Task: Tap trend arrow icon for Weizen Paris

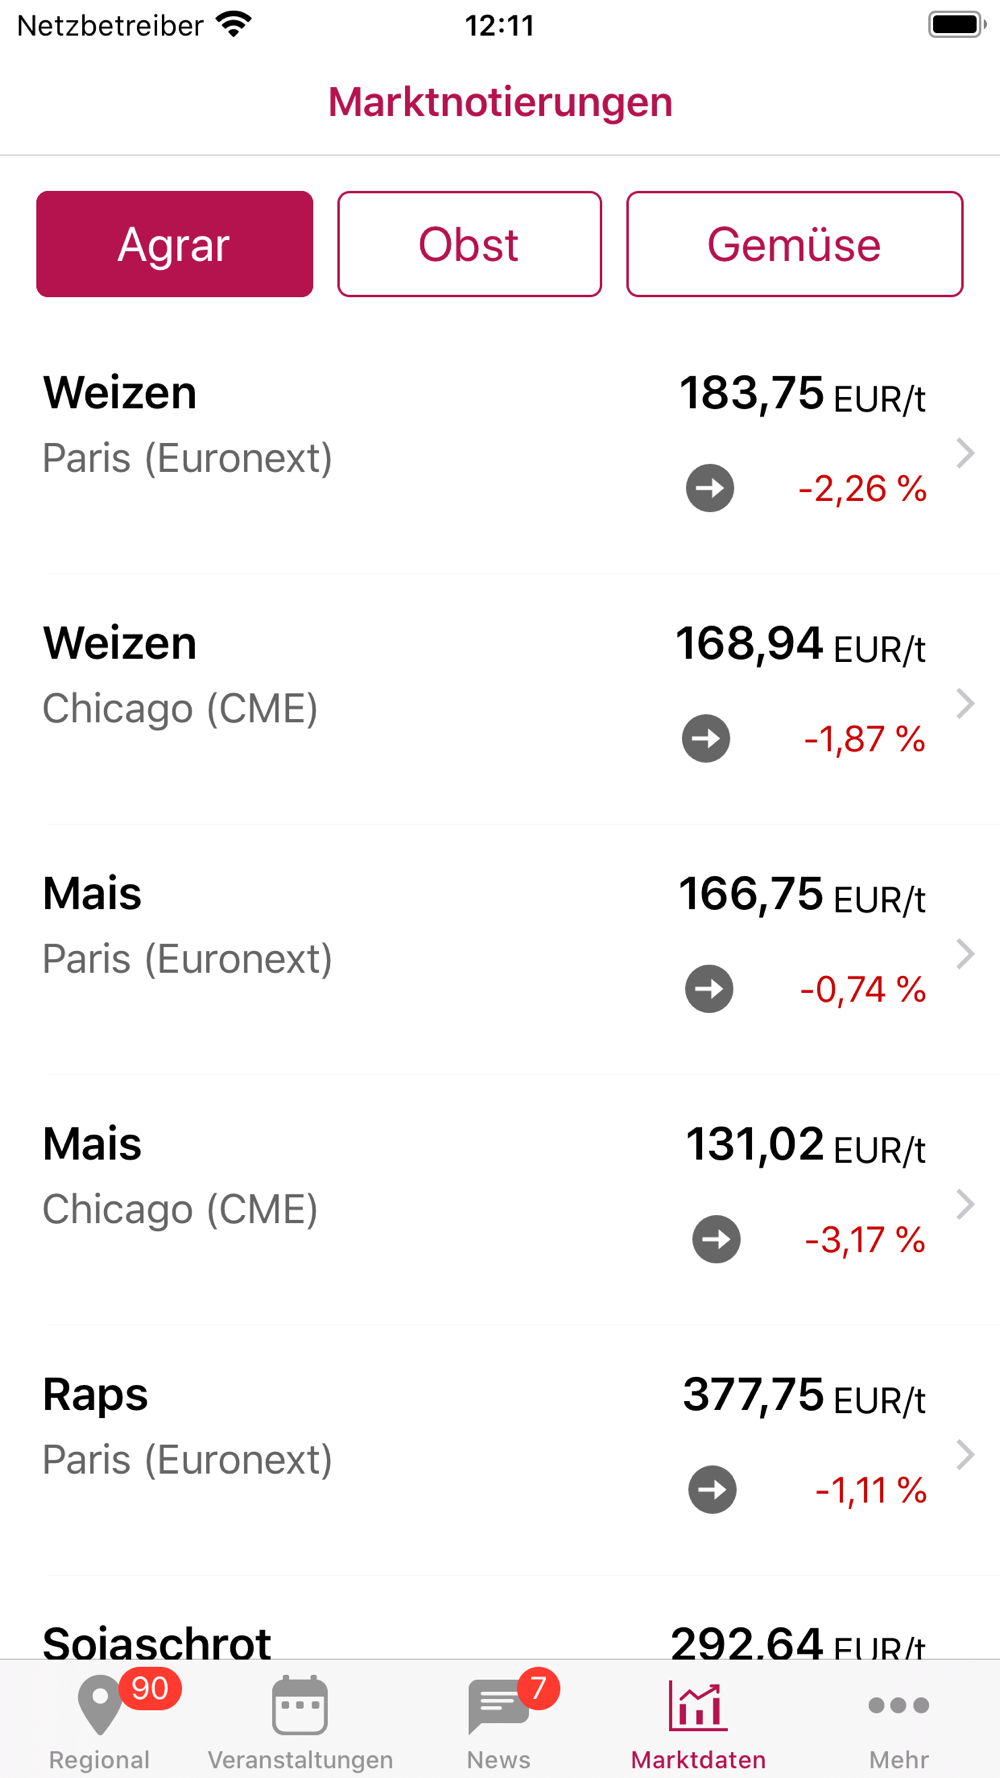Action: (x=710, y=488)
